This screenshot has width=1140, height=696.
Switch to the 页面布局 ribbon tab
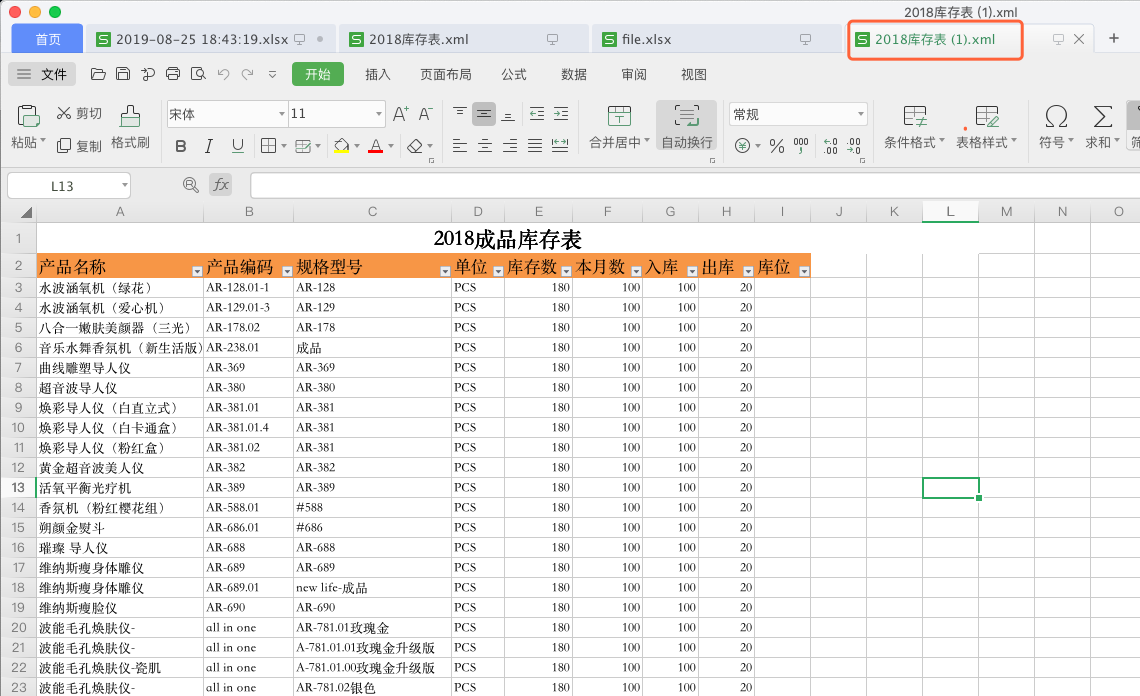point(446,74)
